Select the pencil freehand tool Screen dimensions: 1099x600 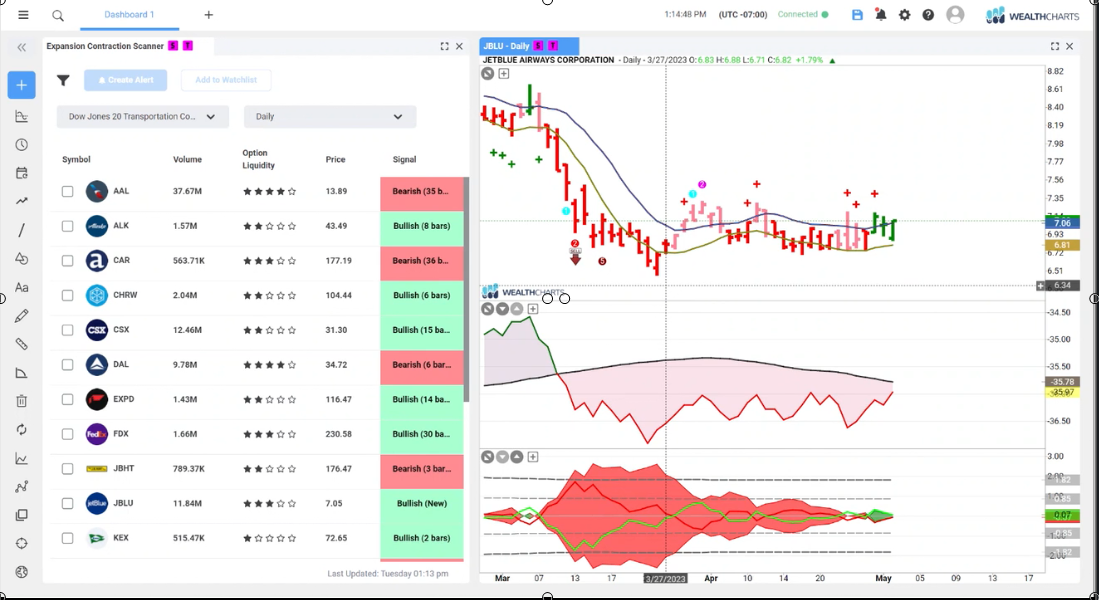(x=22, y=315)
